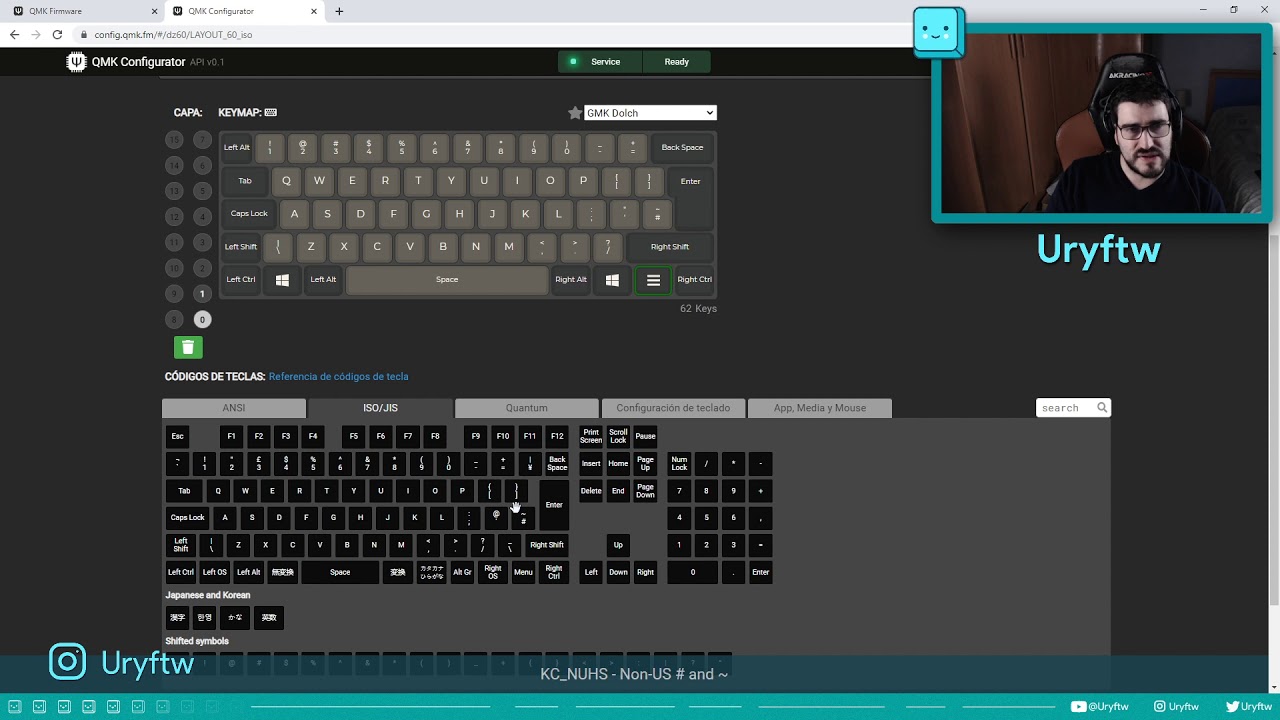Viewport: 1280px width, 720px height.
Task: Click the star favorite colorway icon
Action: 575,113
